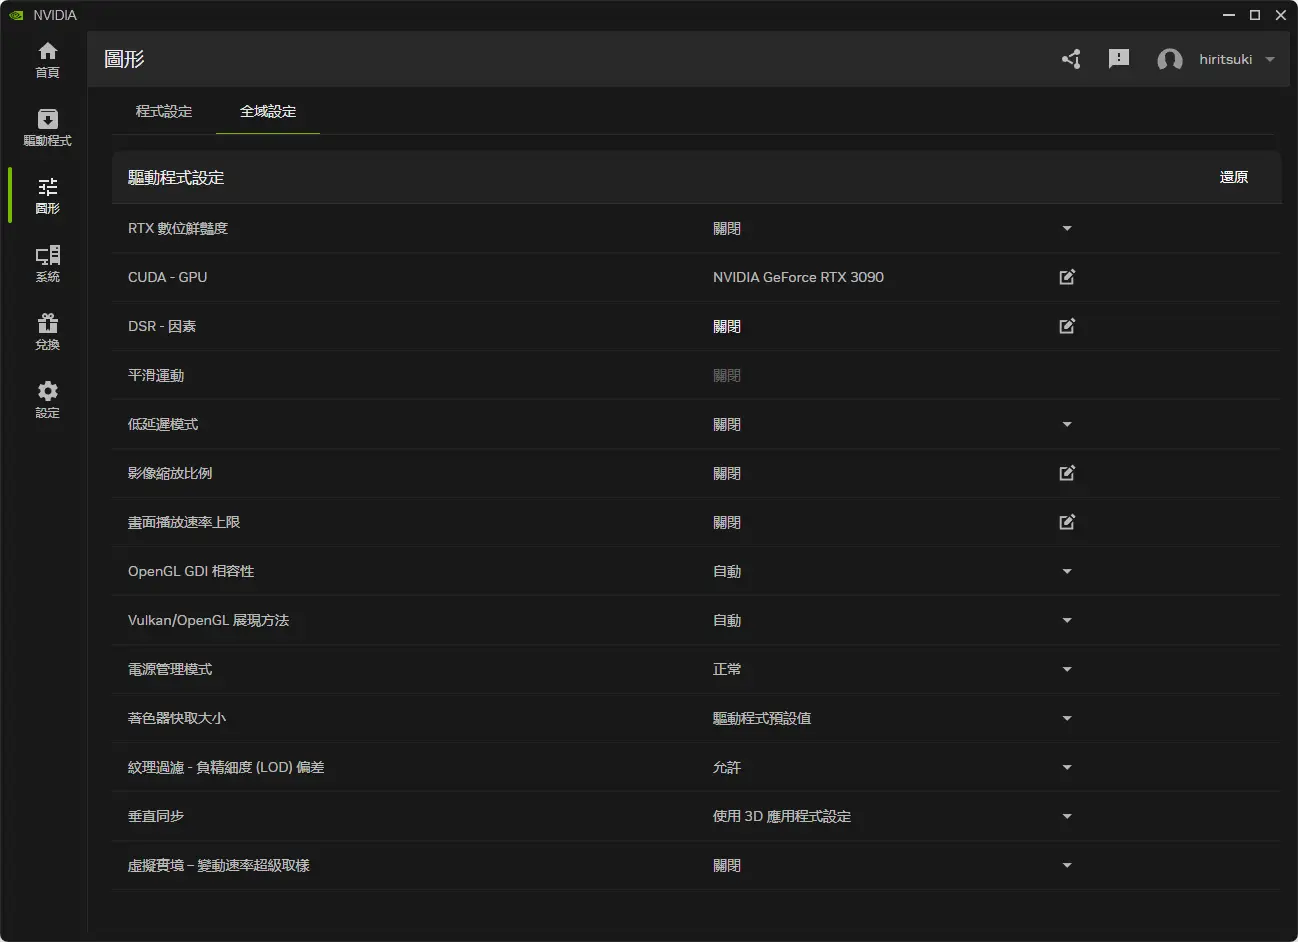Image resolution: width=1298 pixels, height=942 pixels.
Task: Click the 驅動程式預設值 value text
Action: tap(762, 718)
